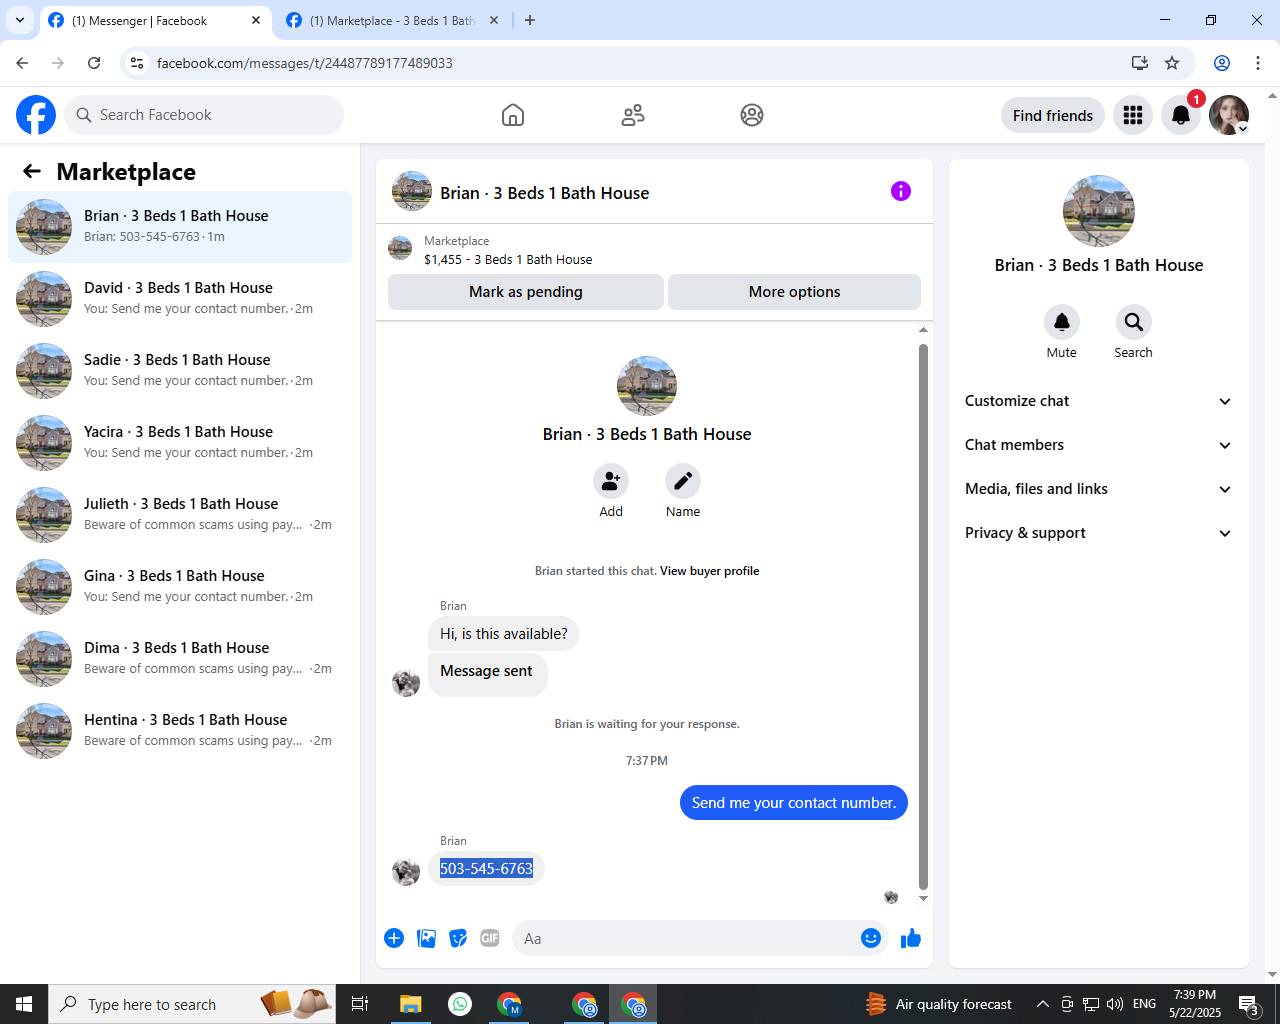Screen dimensions: 1280x1024
Task: Search within the conversation
Action: (1133, 322)
